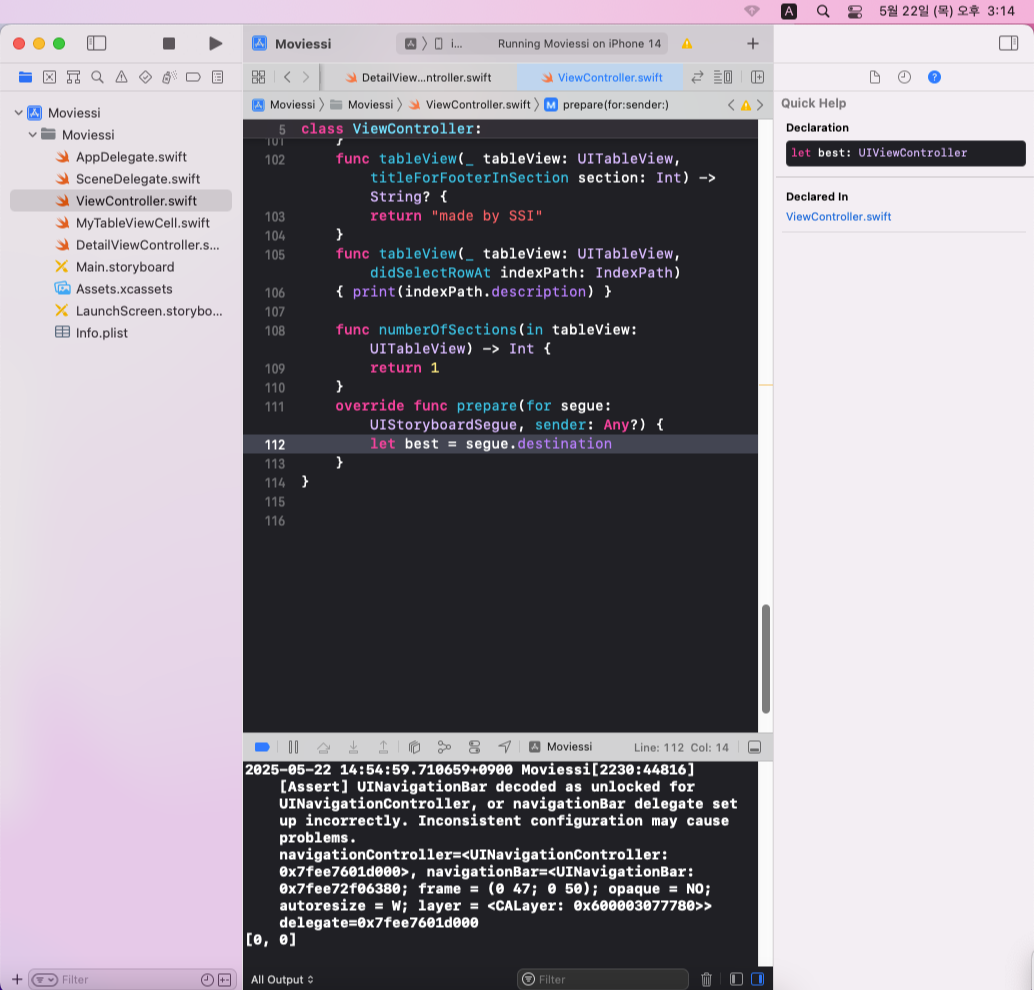Click the console Filter field
Screen dimensions: 1034x990
pos(603,979)
